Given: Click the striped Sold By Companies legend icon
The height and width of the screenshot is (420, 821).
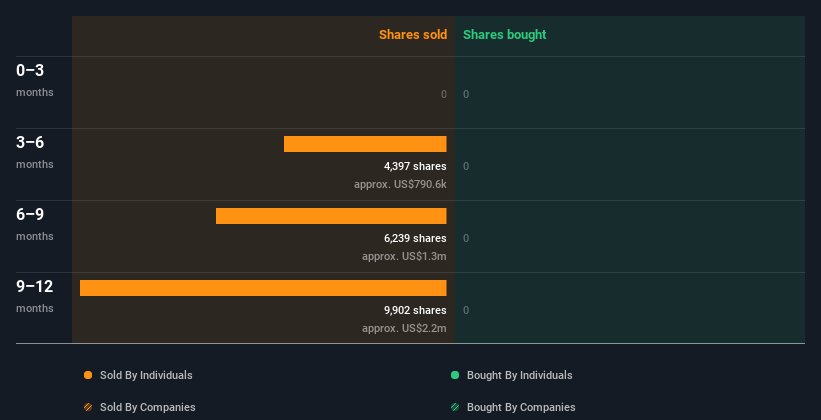Looking at the screenshot, I should click(88, 407).
